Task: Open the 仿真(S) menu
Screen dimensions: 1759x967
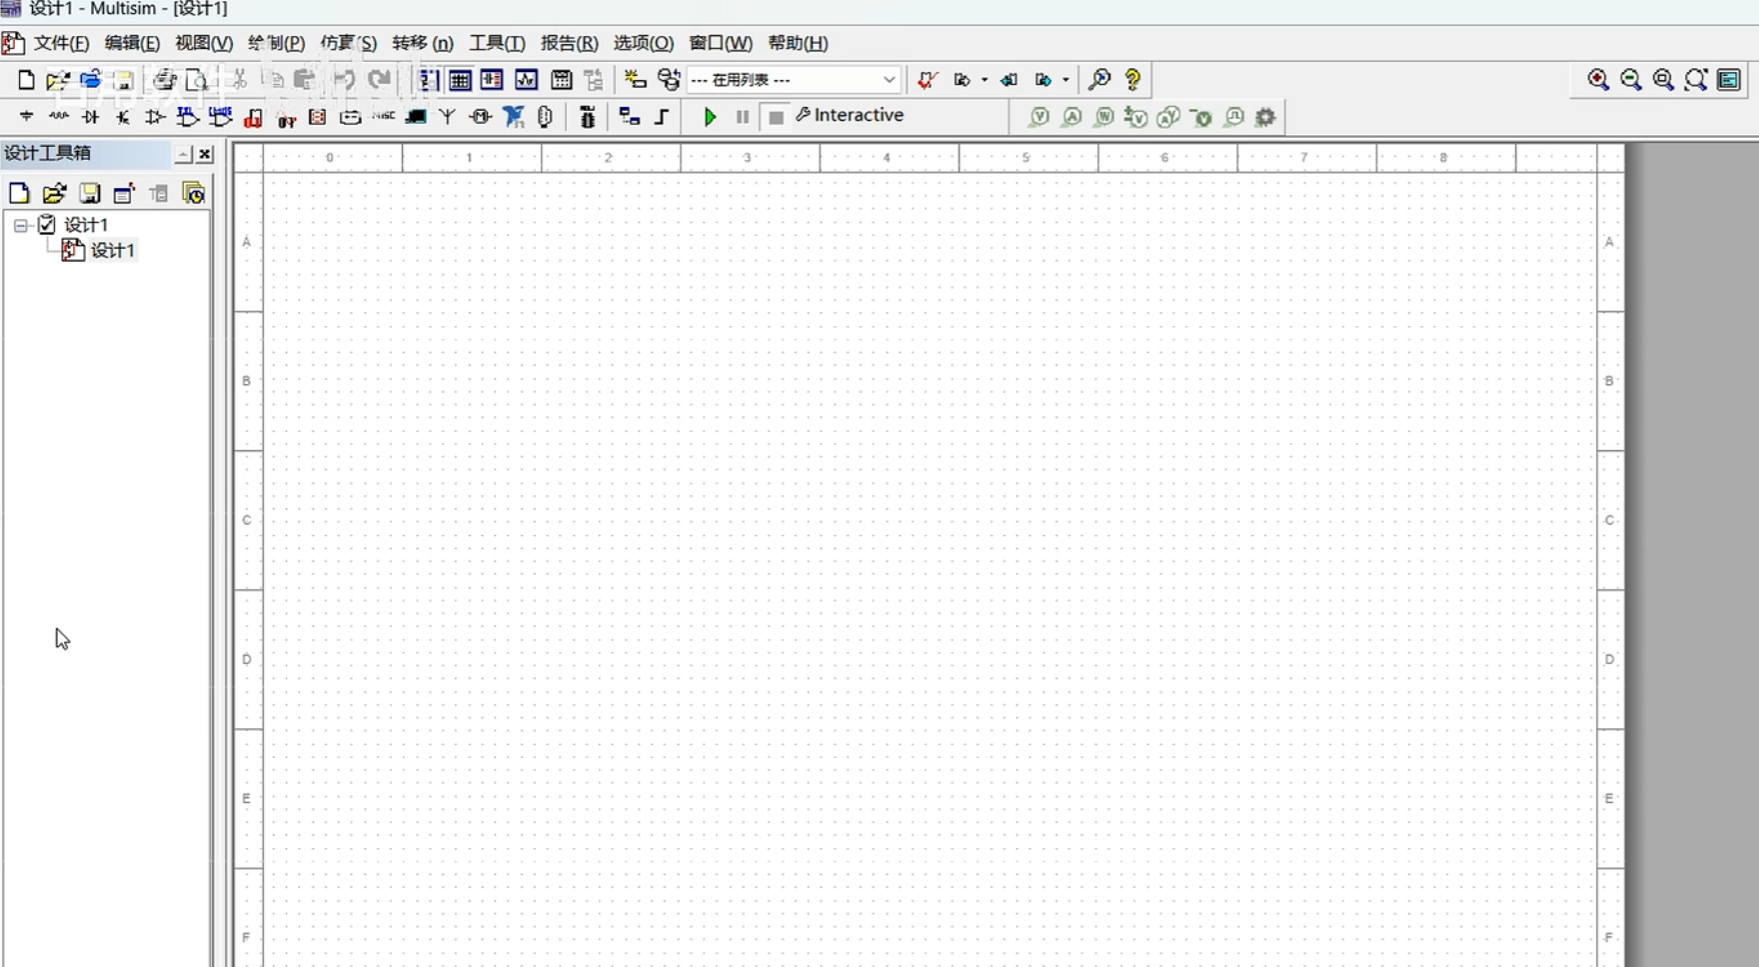Action: tap(348, 43)
